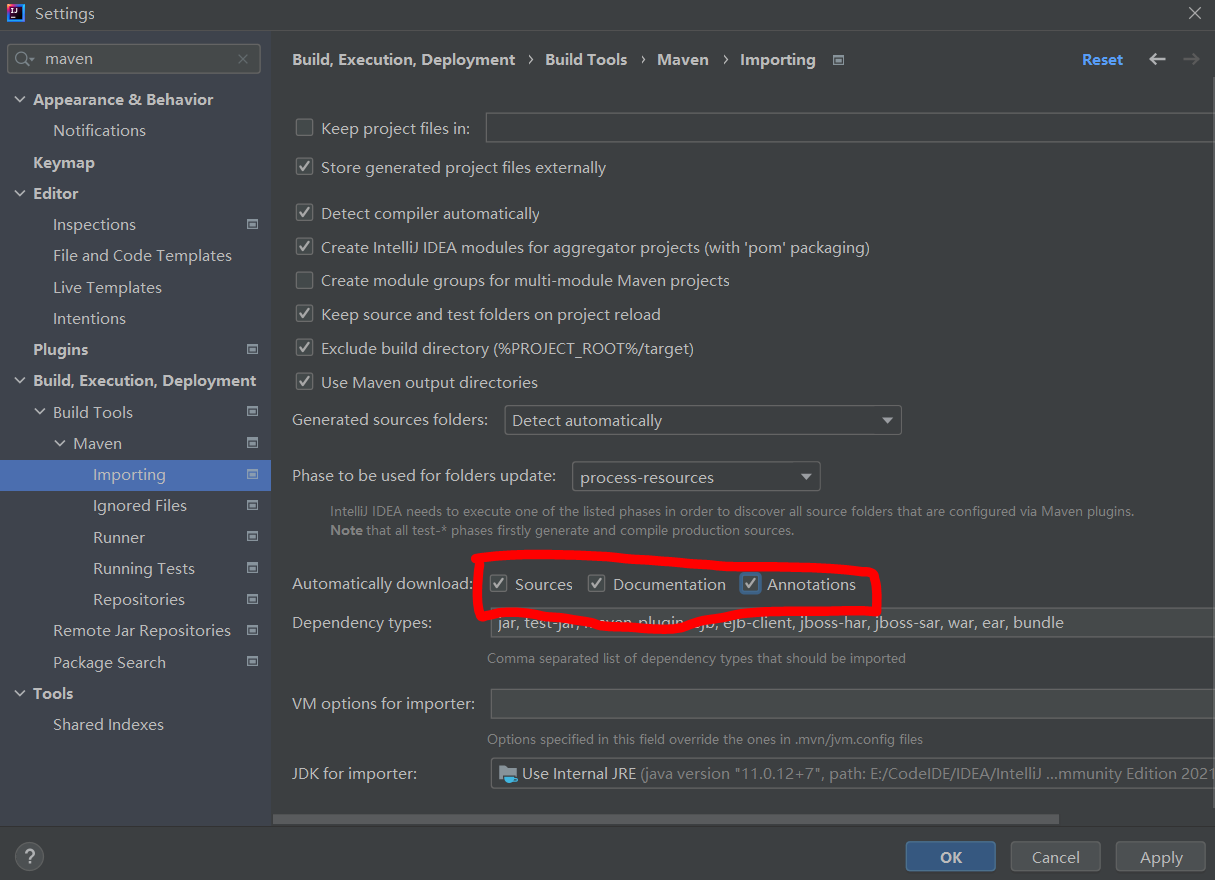Viewport: 1215px width, 880px height.
Task: Open File and Code Templates page
Action: point(142,256)
